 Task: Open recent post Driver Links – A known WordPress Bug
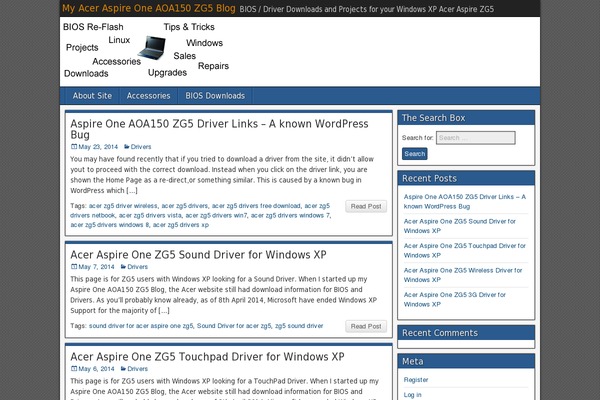pos(465,201)
